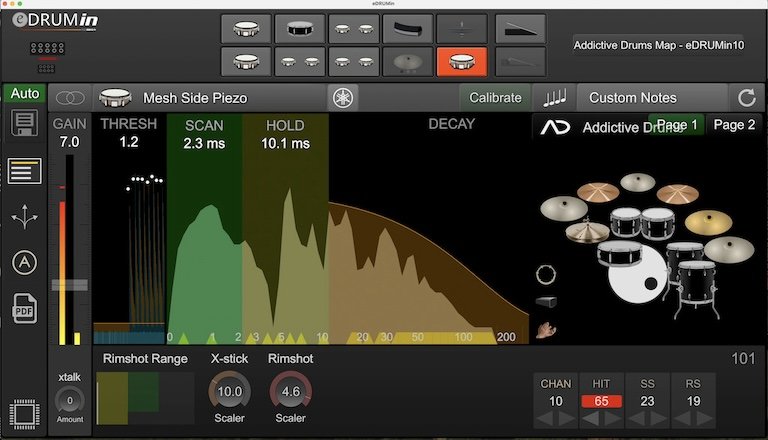
Task: Decrease the CHAN value with left arrow
Action: click(545, 419)
